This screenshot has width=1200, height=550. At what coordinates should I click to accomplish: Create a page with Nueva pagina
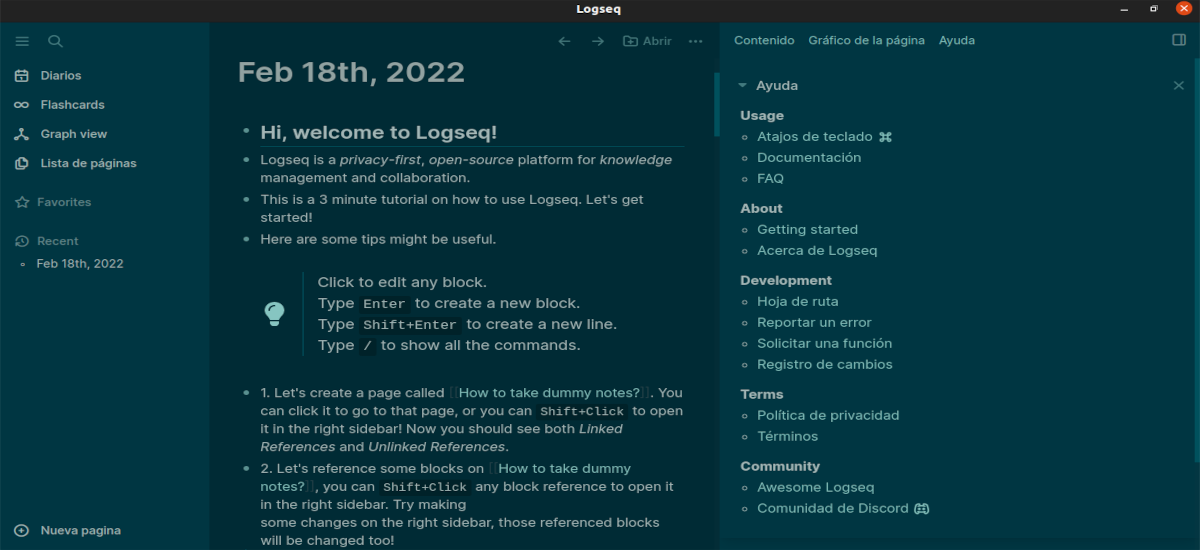[x=80, y=530]
